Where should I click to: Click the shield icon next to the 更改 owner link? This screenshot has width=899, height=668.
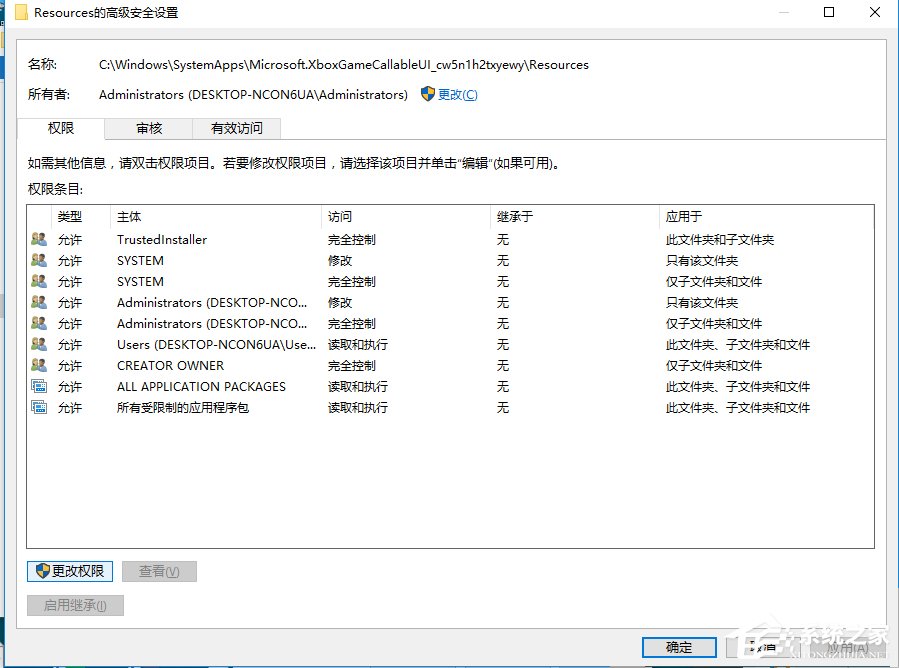click(428, 95)
